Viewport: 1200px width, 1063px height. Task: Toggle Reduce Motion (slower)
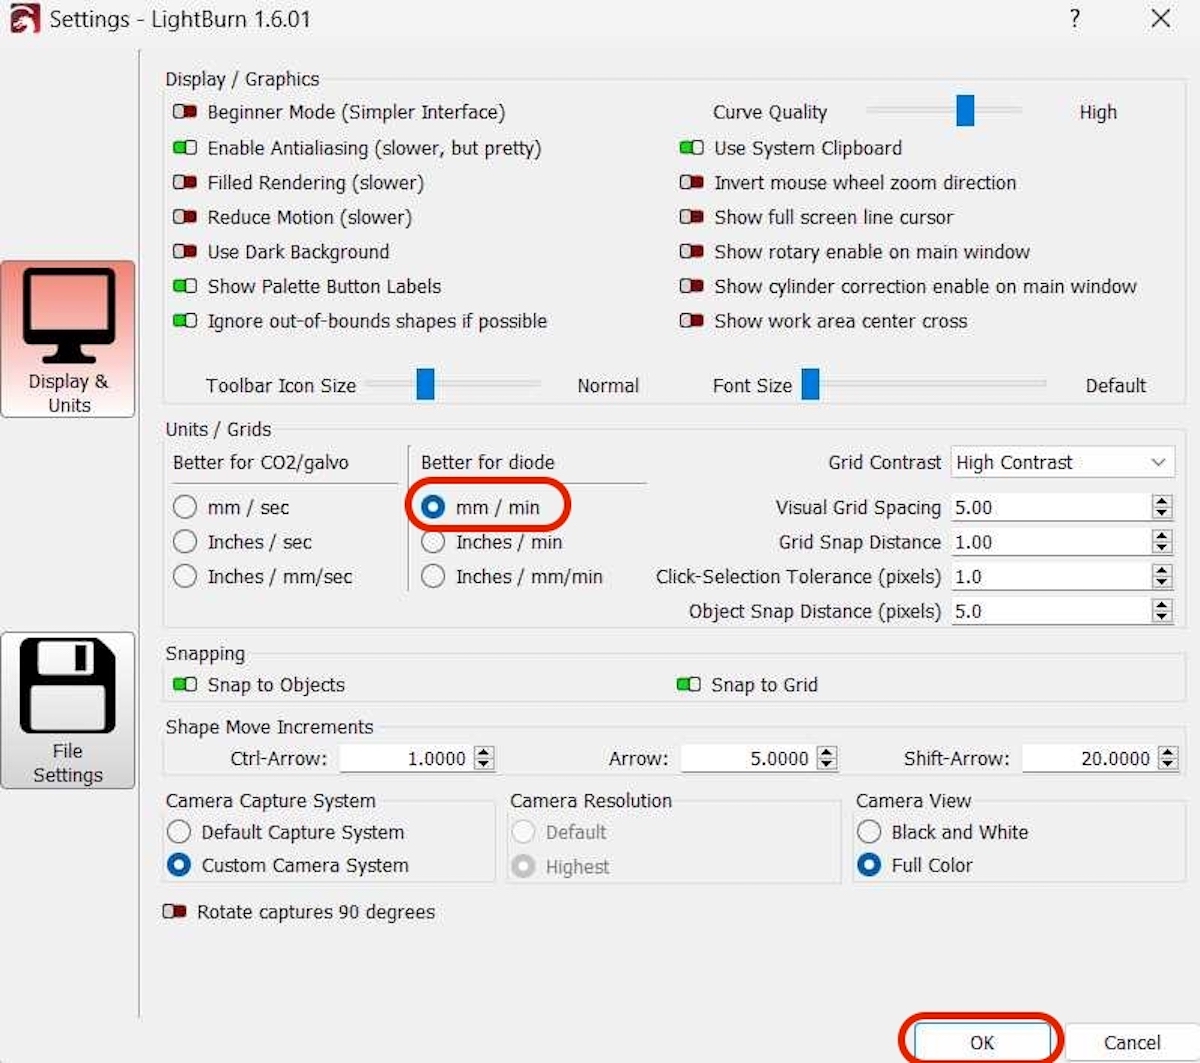click(185, 217)
